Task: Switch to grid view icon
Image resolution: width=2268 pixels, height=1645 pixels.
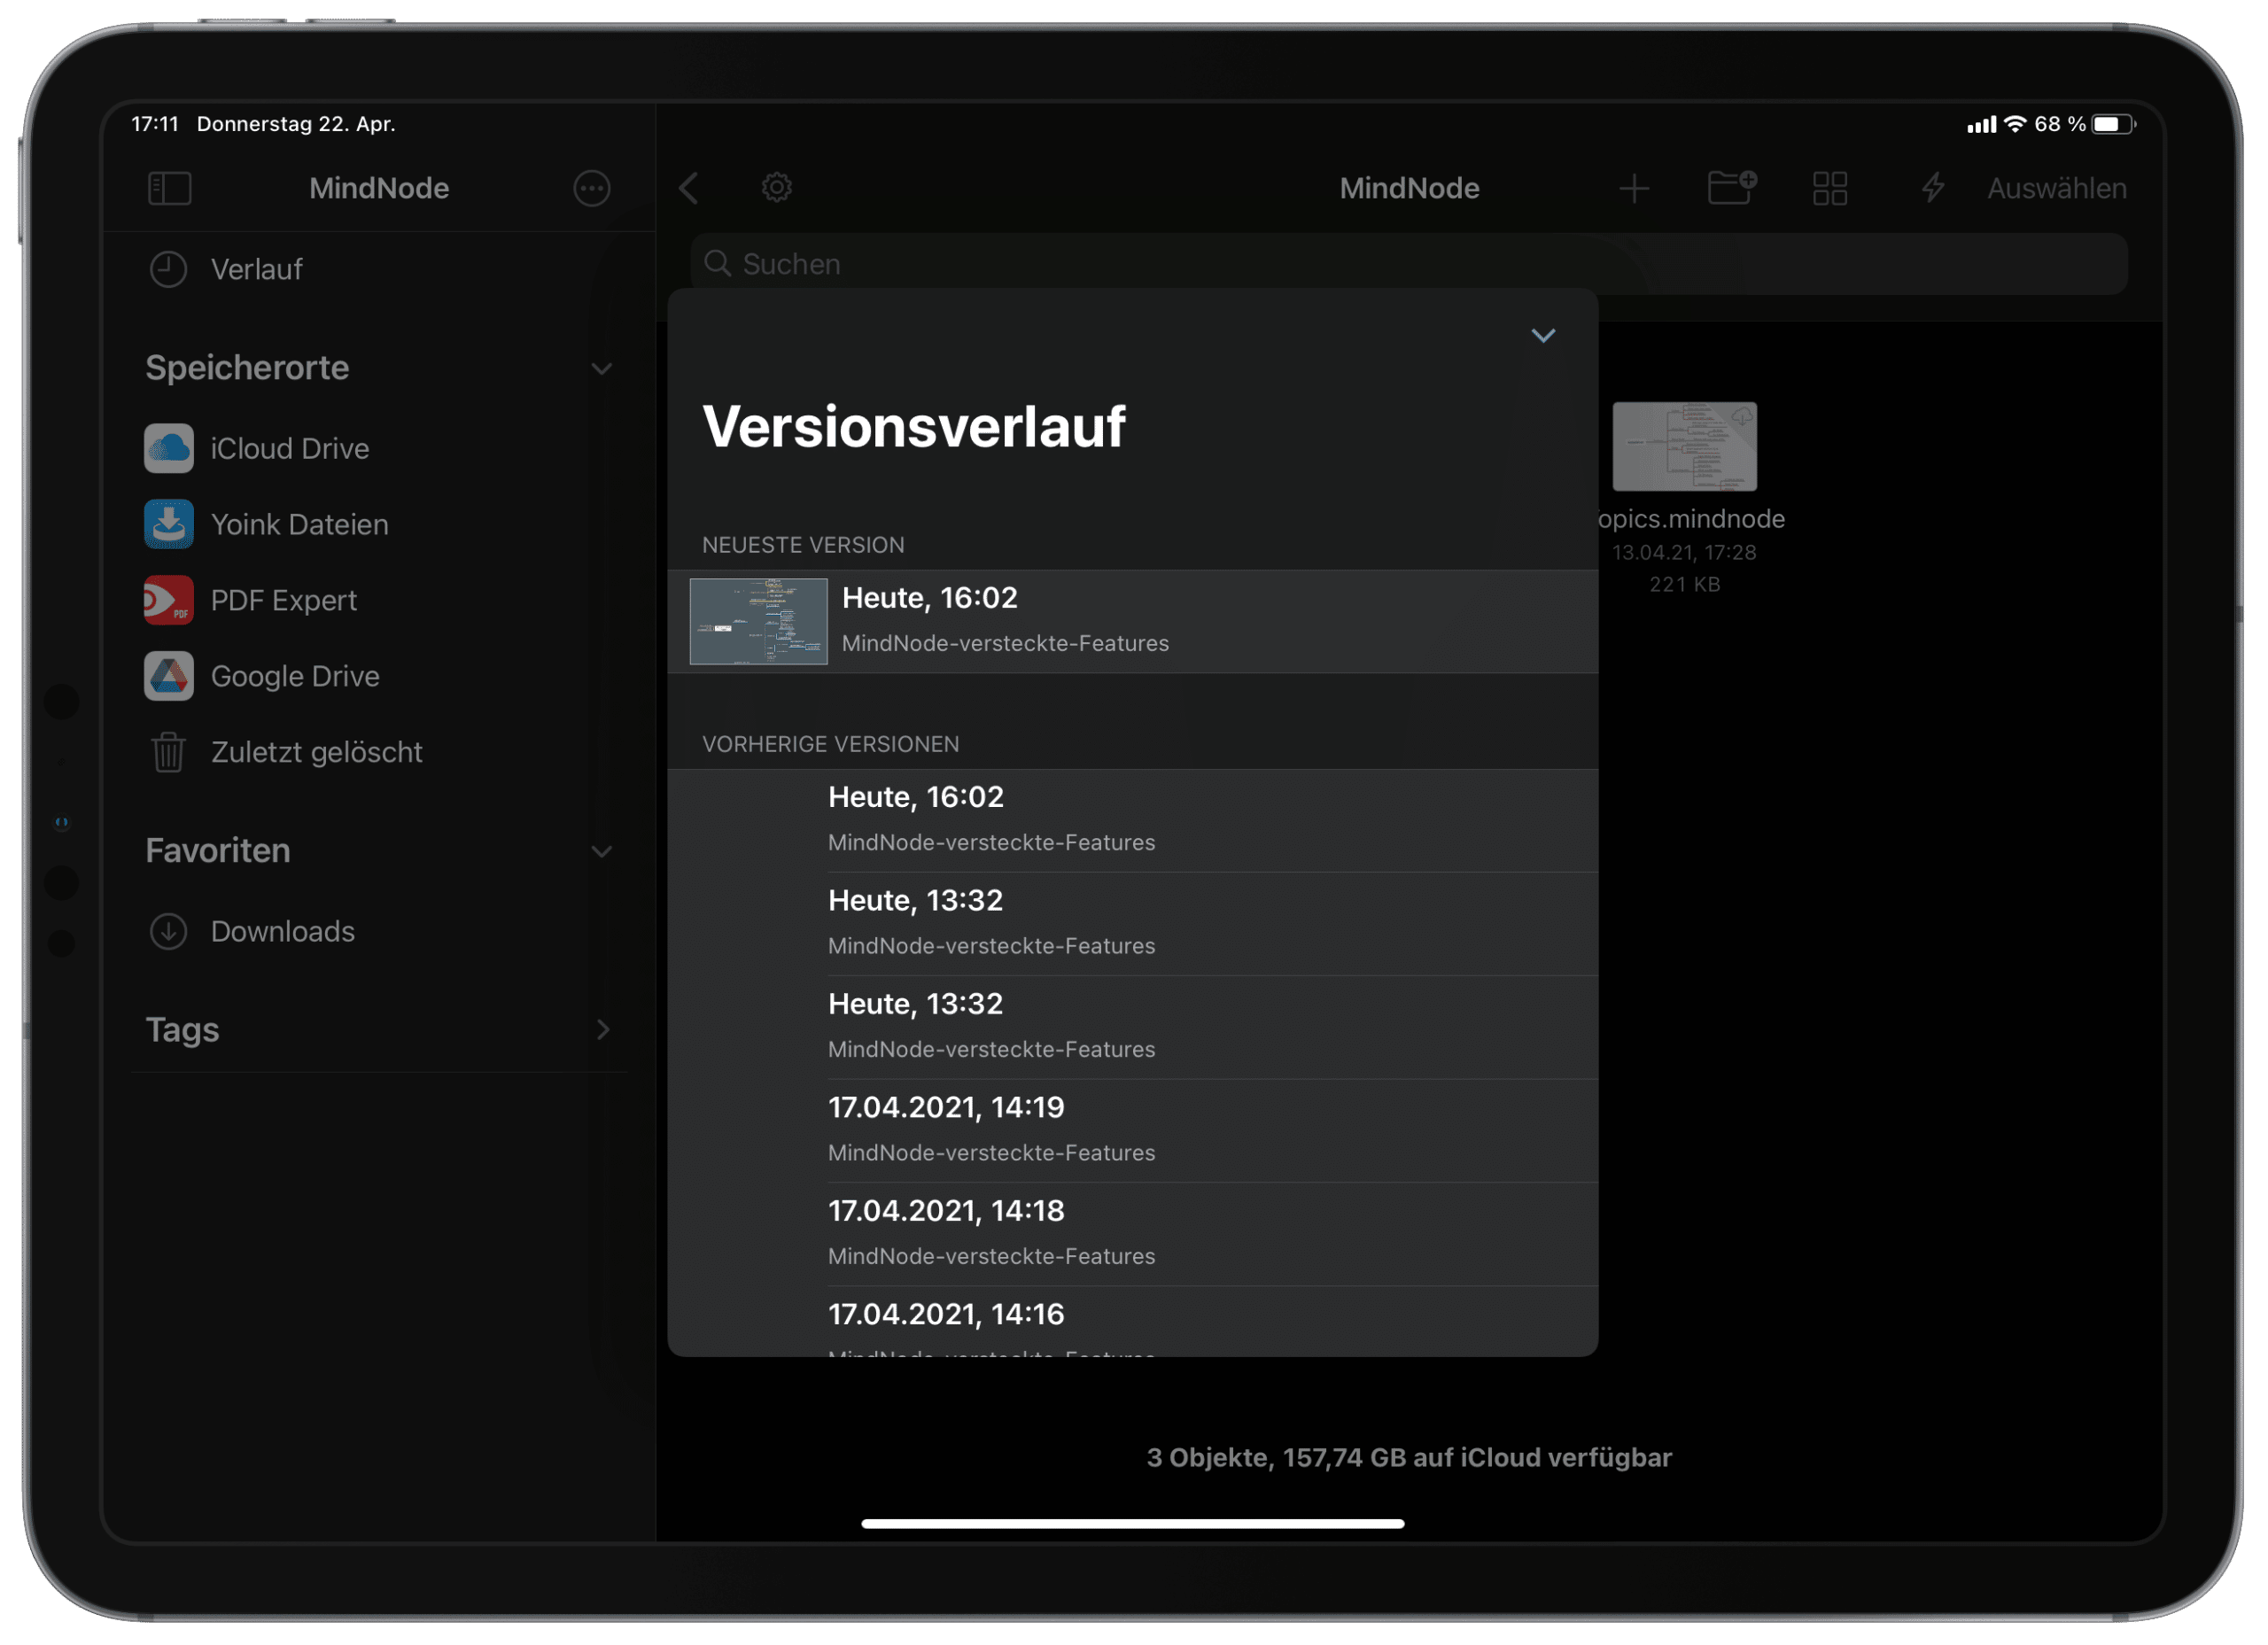Action: (x=1830, y=188)
